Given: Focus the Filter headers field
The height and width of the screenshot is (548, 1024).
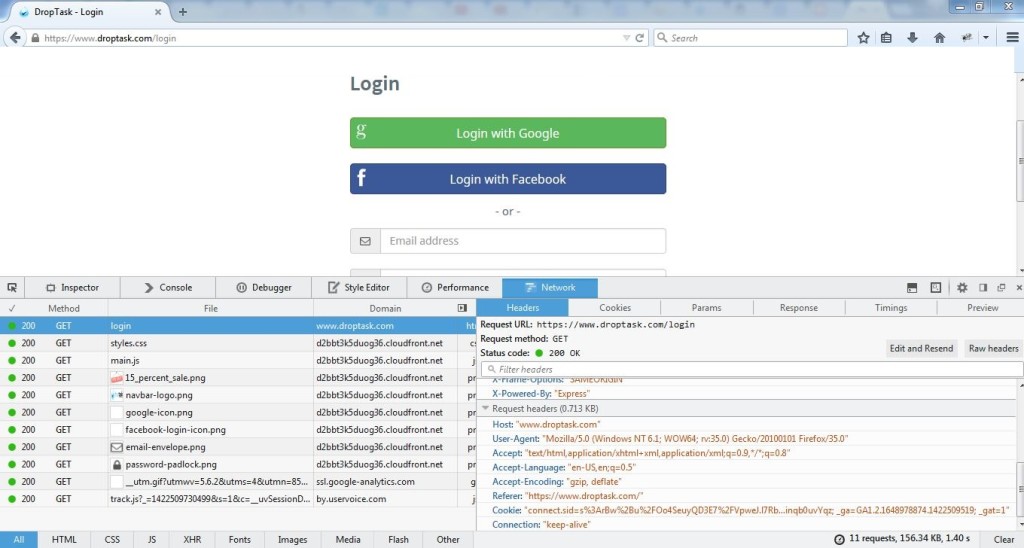Looking at the screenshot, I should click(752, 369).
